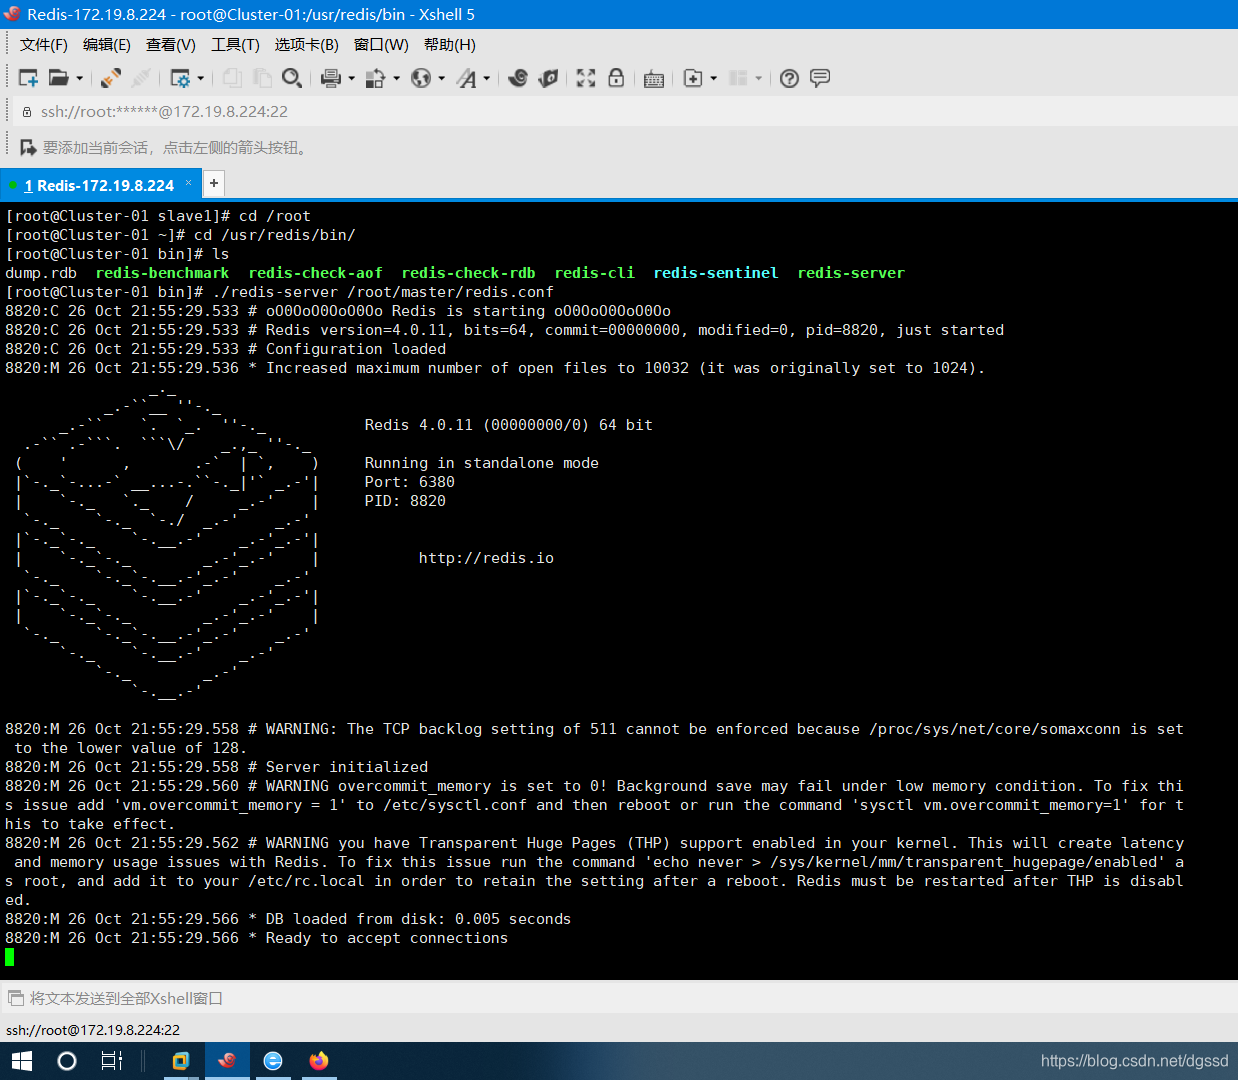
Task: Open Help via question mark icon
Action: (790, 78)
